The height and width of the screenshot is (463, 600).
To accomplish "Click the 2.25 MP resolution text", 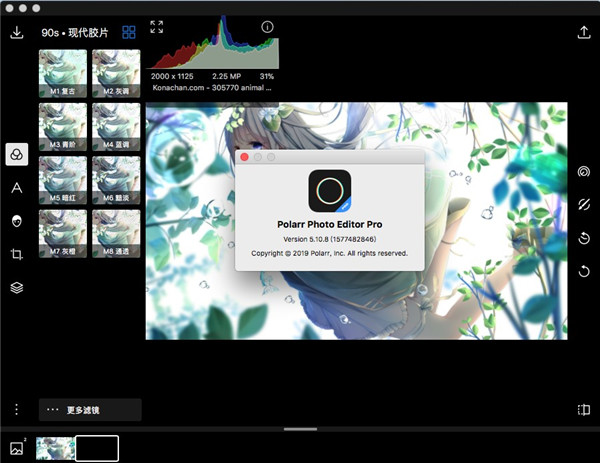I will click(x=227, y=76).
